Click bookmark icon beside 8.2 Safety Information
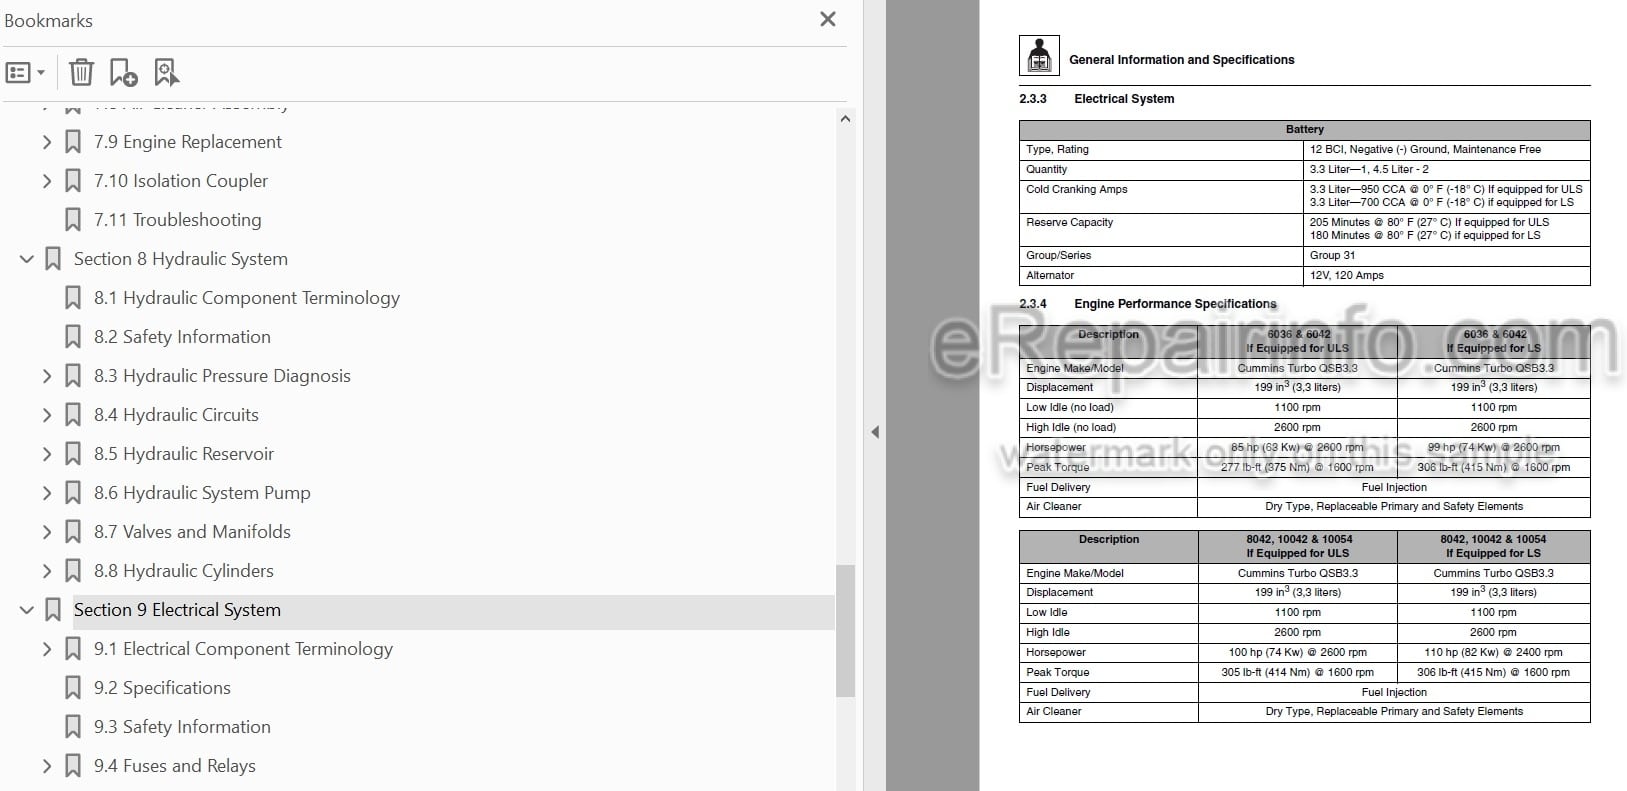1627x791 pixels. point(73,337)
